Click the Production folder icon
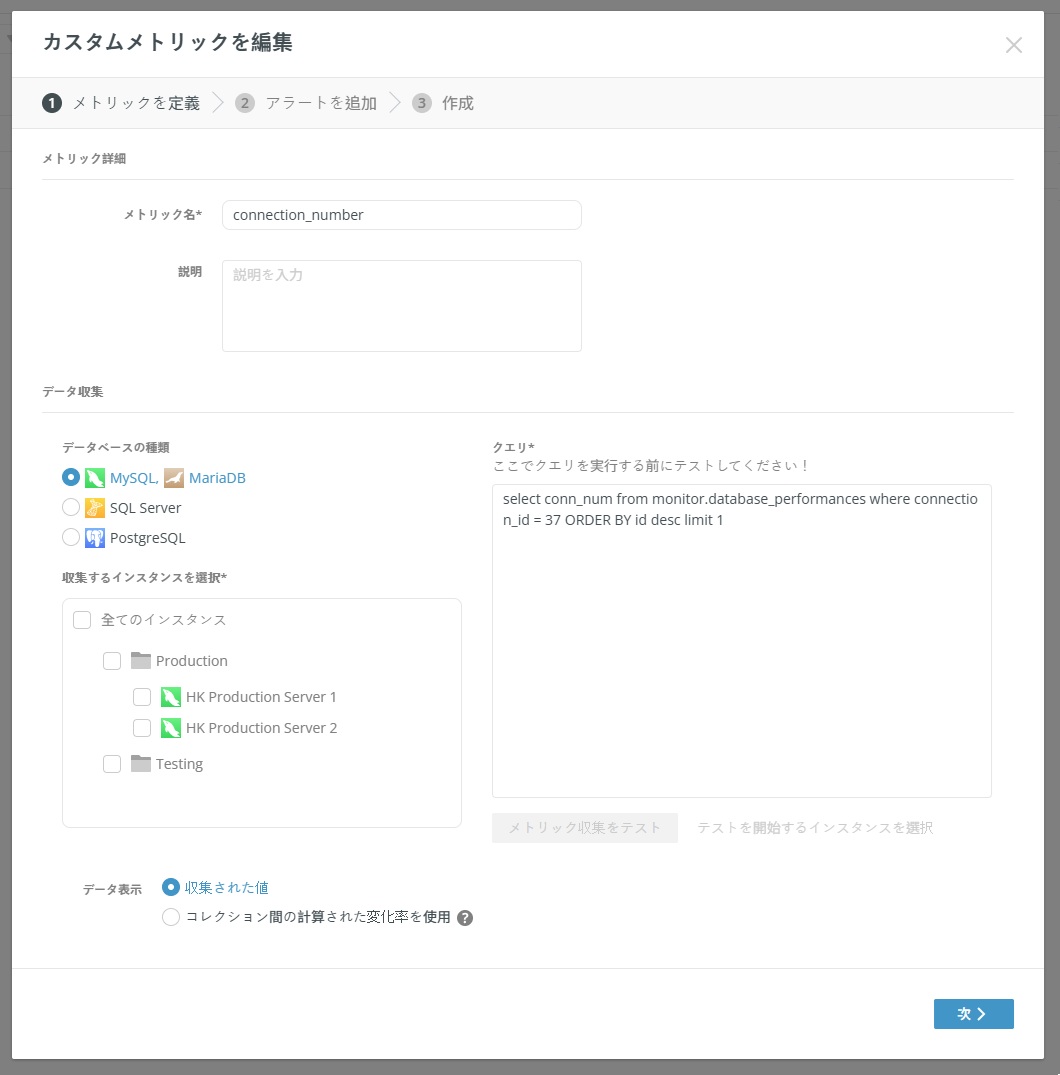Image resolution: width=1060 pixels, height=1075 pixels. point(141,661)
